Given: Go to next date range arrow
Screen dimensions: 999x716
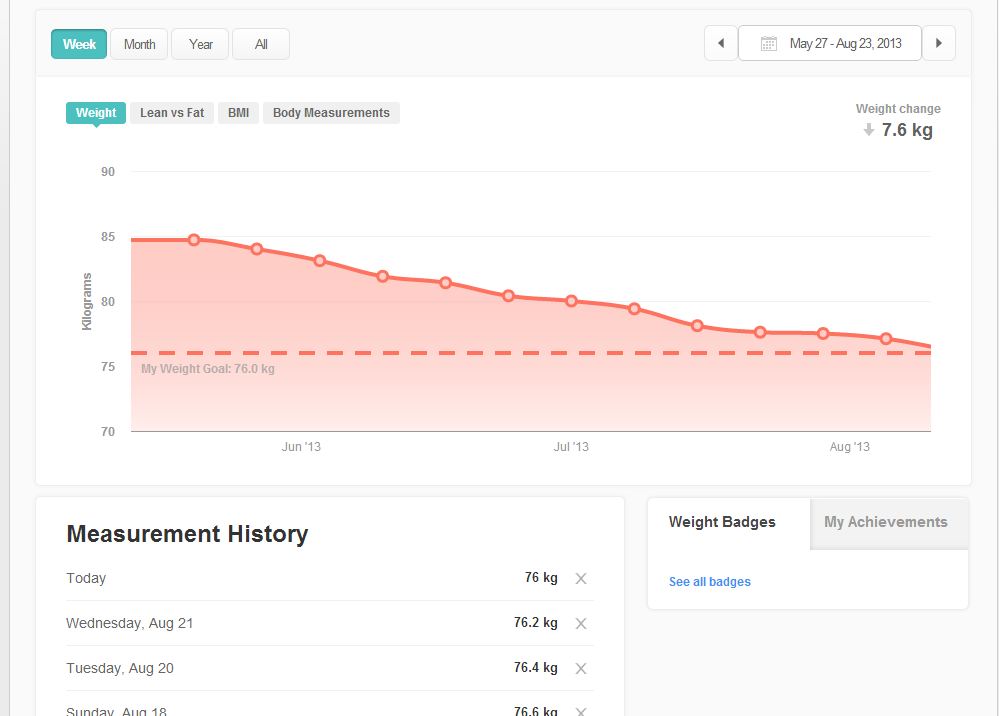Looking at the screenshot, I should (x=938, y=43).
